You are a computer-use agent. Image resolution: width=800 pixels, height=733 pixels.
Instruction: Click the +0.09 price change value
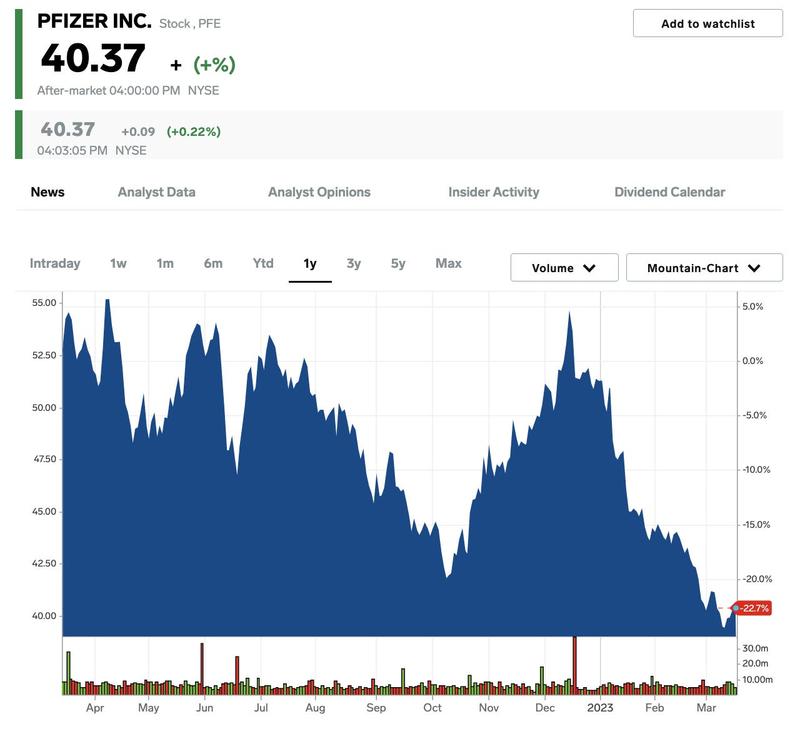(138, 132)
